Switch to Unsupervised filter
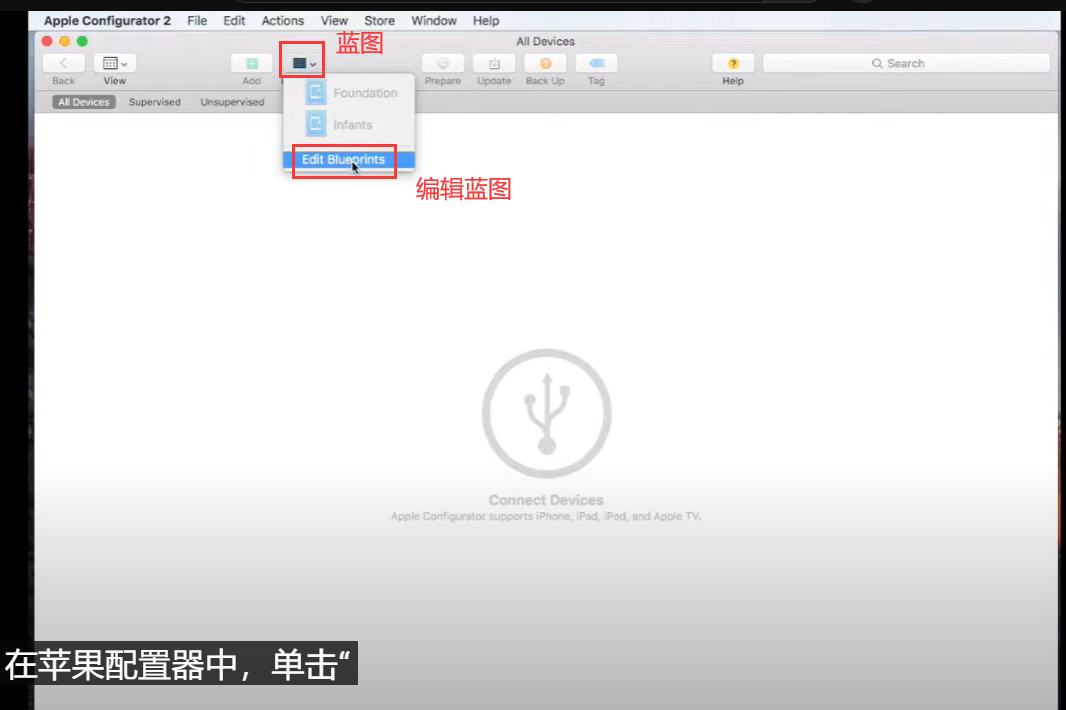The image size is (1066, 710). [233, 102]
